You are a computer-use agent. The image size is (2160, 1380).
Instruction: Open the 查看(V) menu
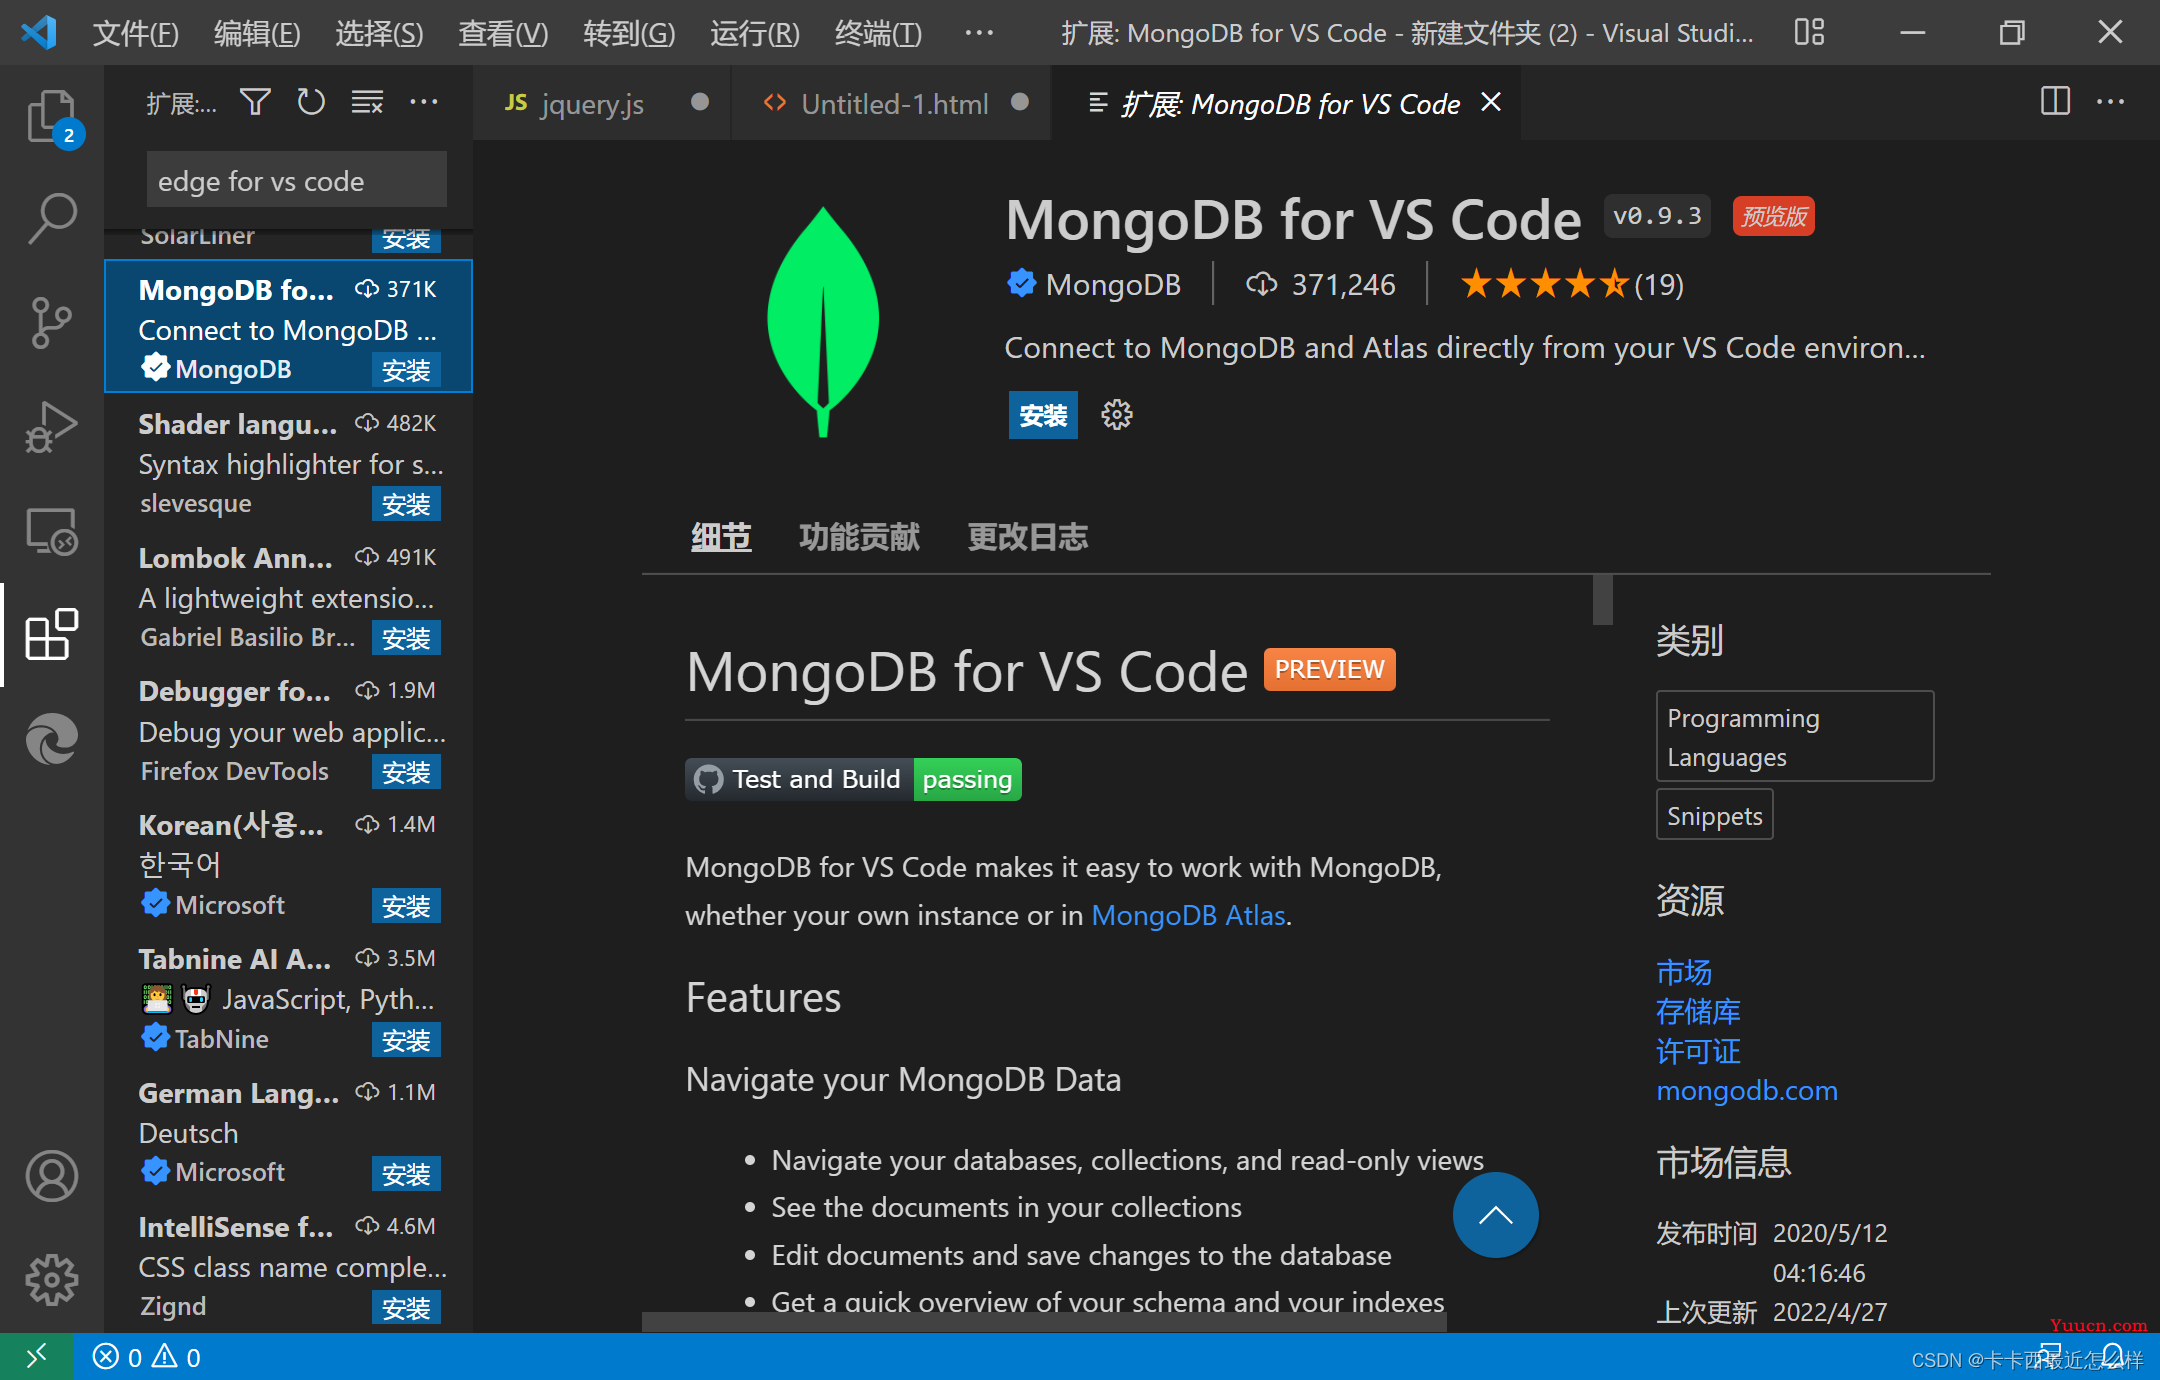pos(503,34)
